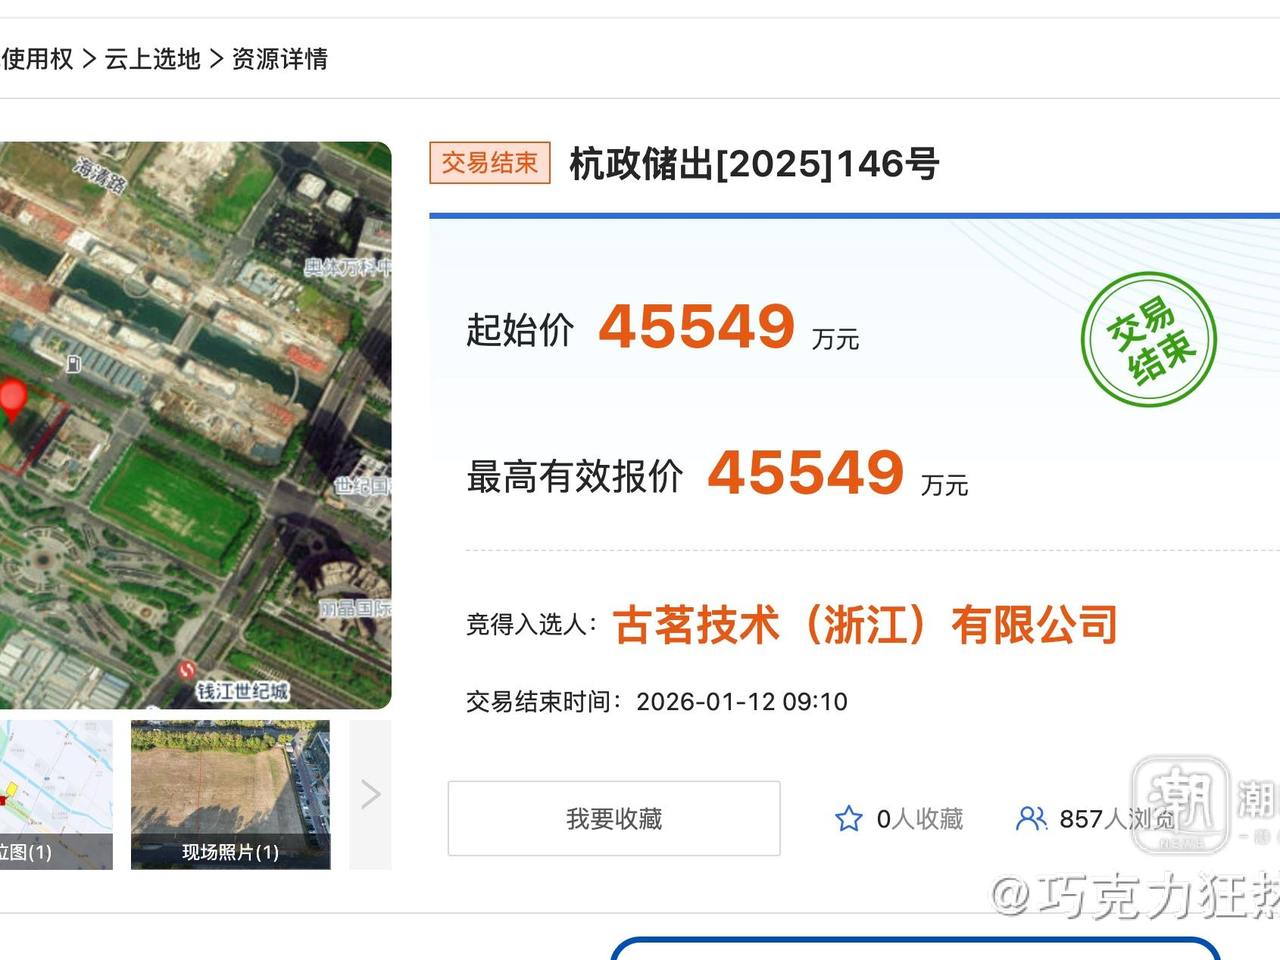Viewport: 1280px width, 960px height.
Task: Click the metro icon beside 钱江世纪城
Action: (186, 670)
